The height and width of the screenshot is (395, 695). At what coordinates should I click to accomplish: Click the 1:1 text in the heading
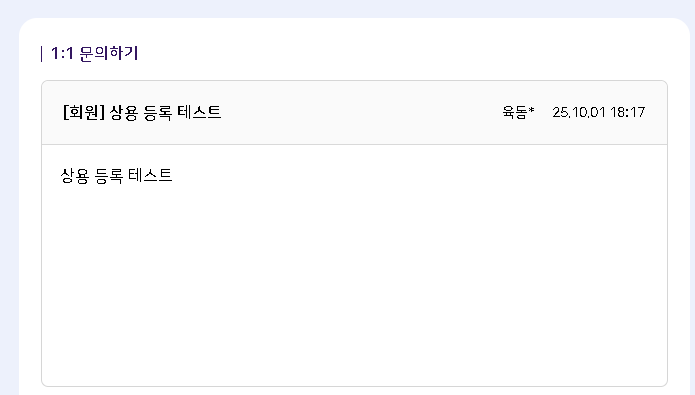coord(62,54)
